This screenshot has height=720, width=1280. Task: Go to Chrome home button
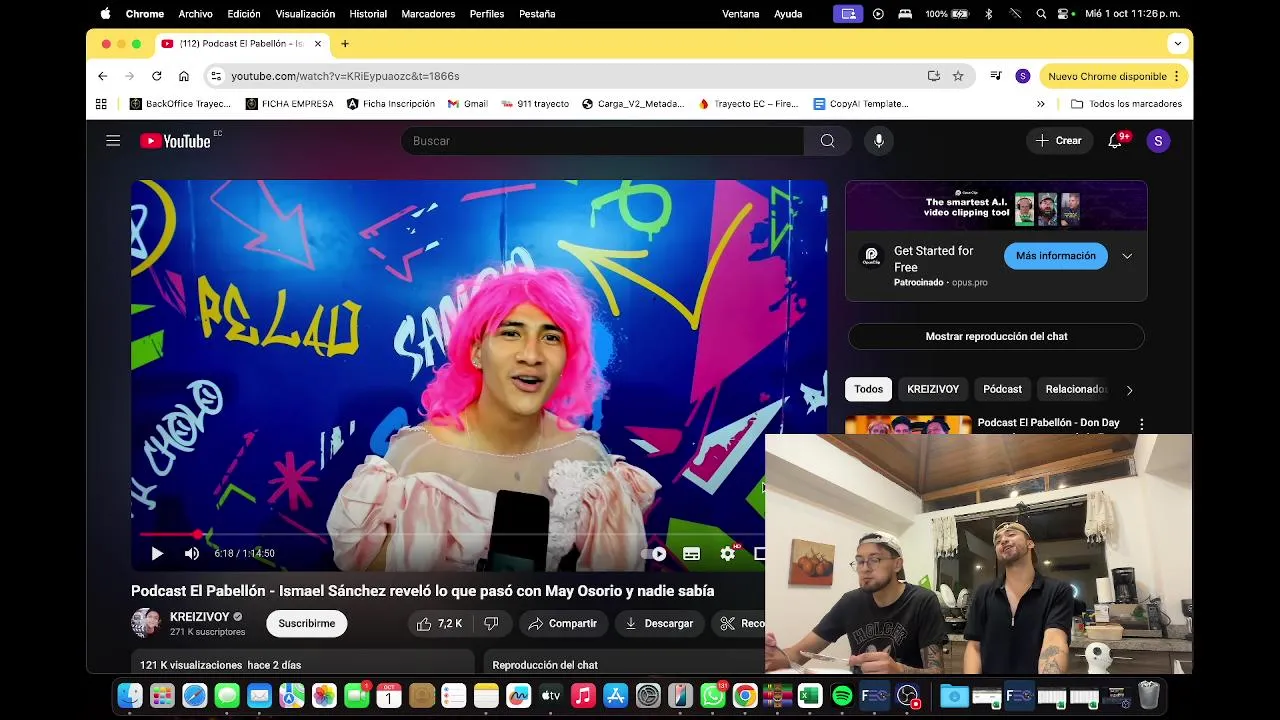pyautogui.click(x=184, y=76)
